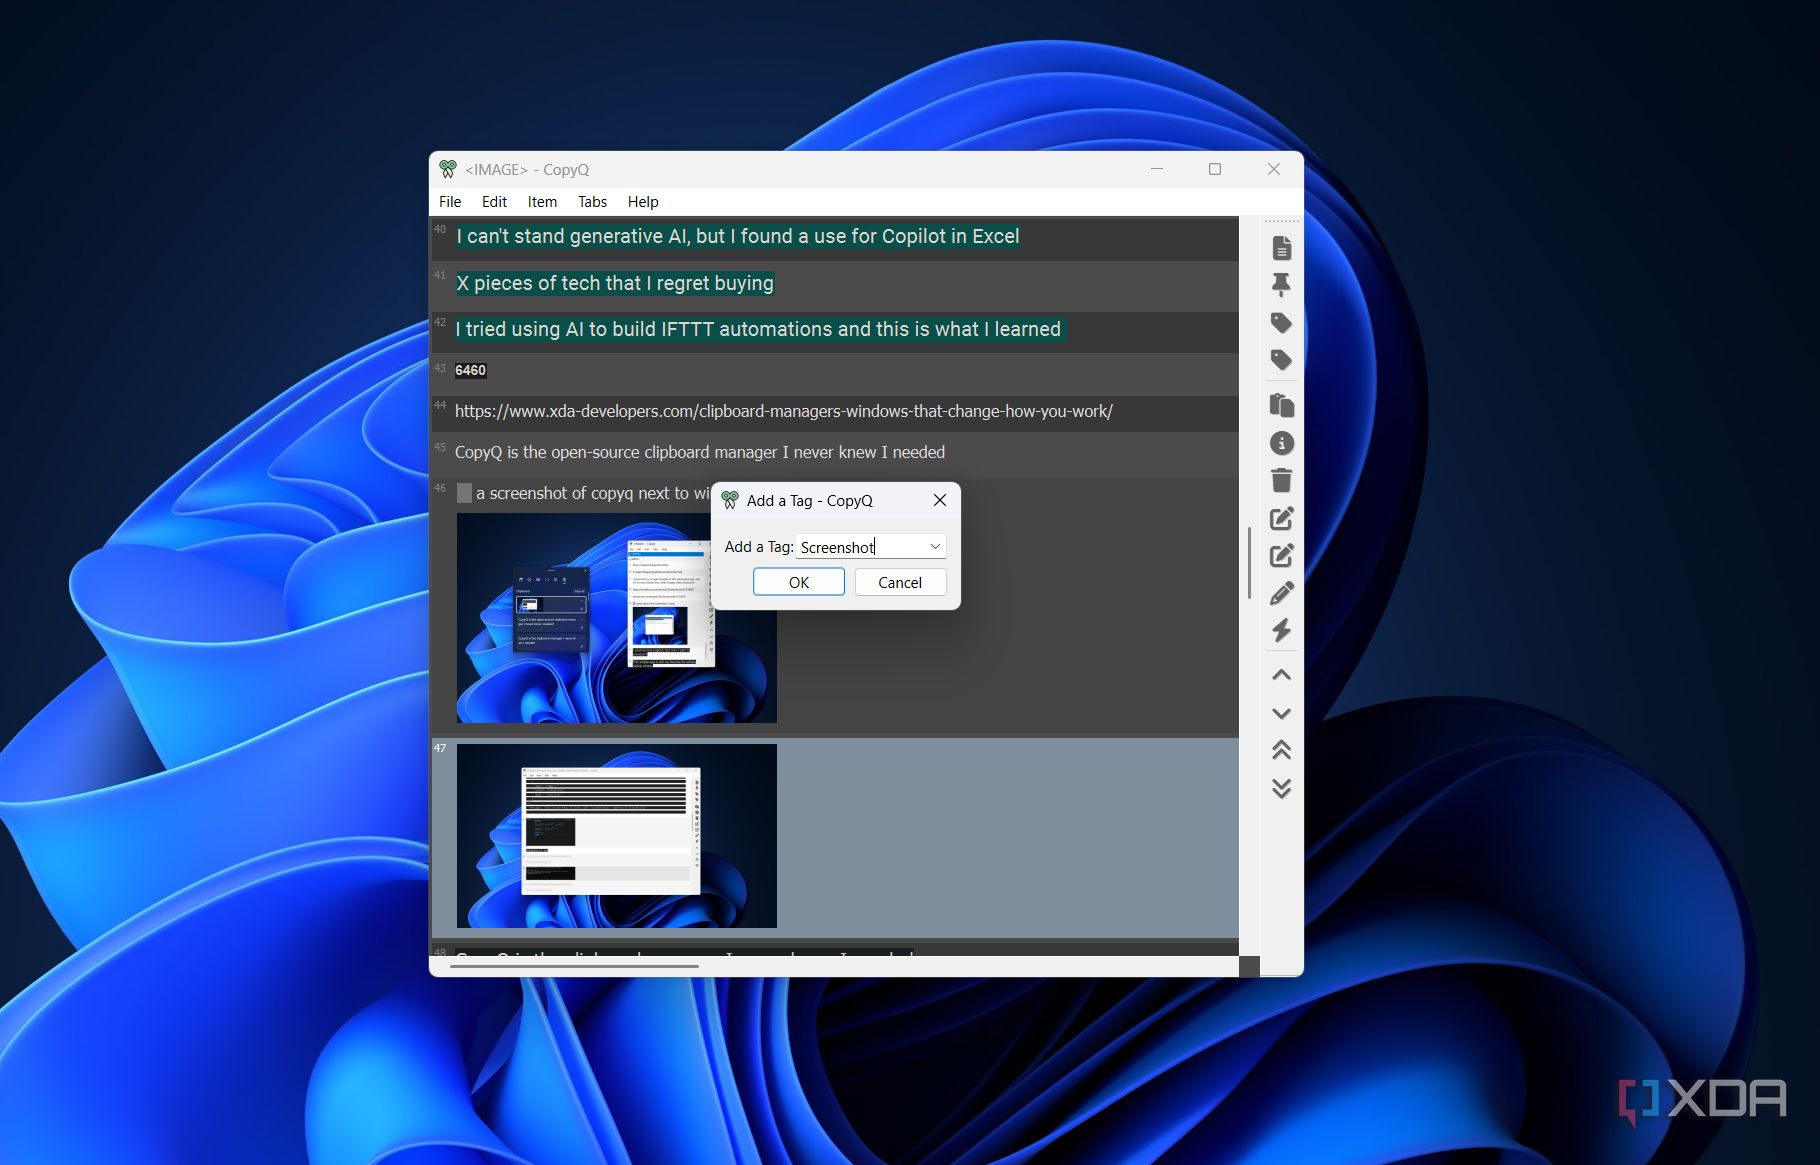Maximize the CopyQ main window
Viewport: 1820px width, 1165px height.
click(x=1215, y=169)
